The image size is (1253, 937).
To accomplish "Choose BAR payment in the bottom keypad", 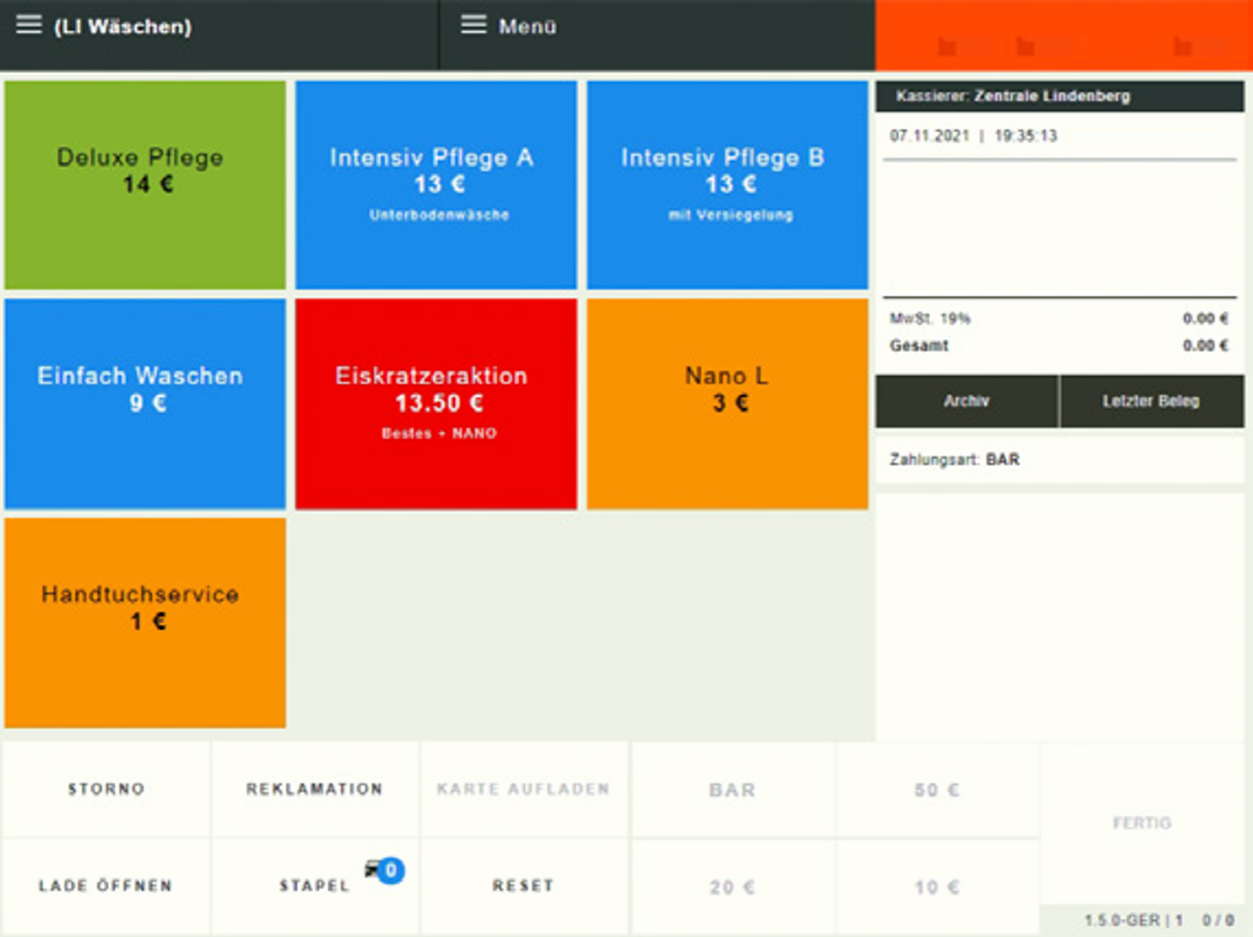I will coord(732,790).
